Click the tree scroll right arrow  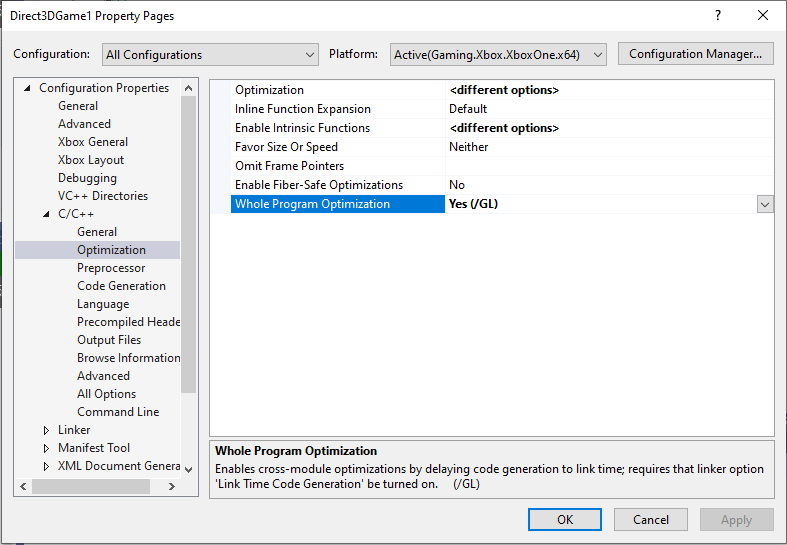click(x=172, y=486)
